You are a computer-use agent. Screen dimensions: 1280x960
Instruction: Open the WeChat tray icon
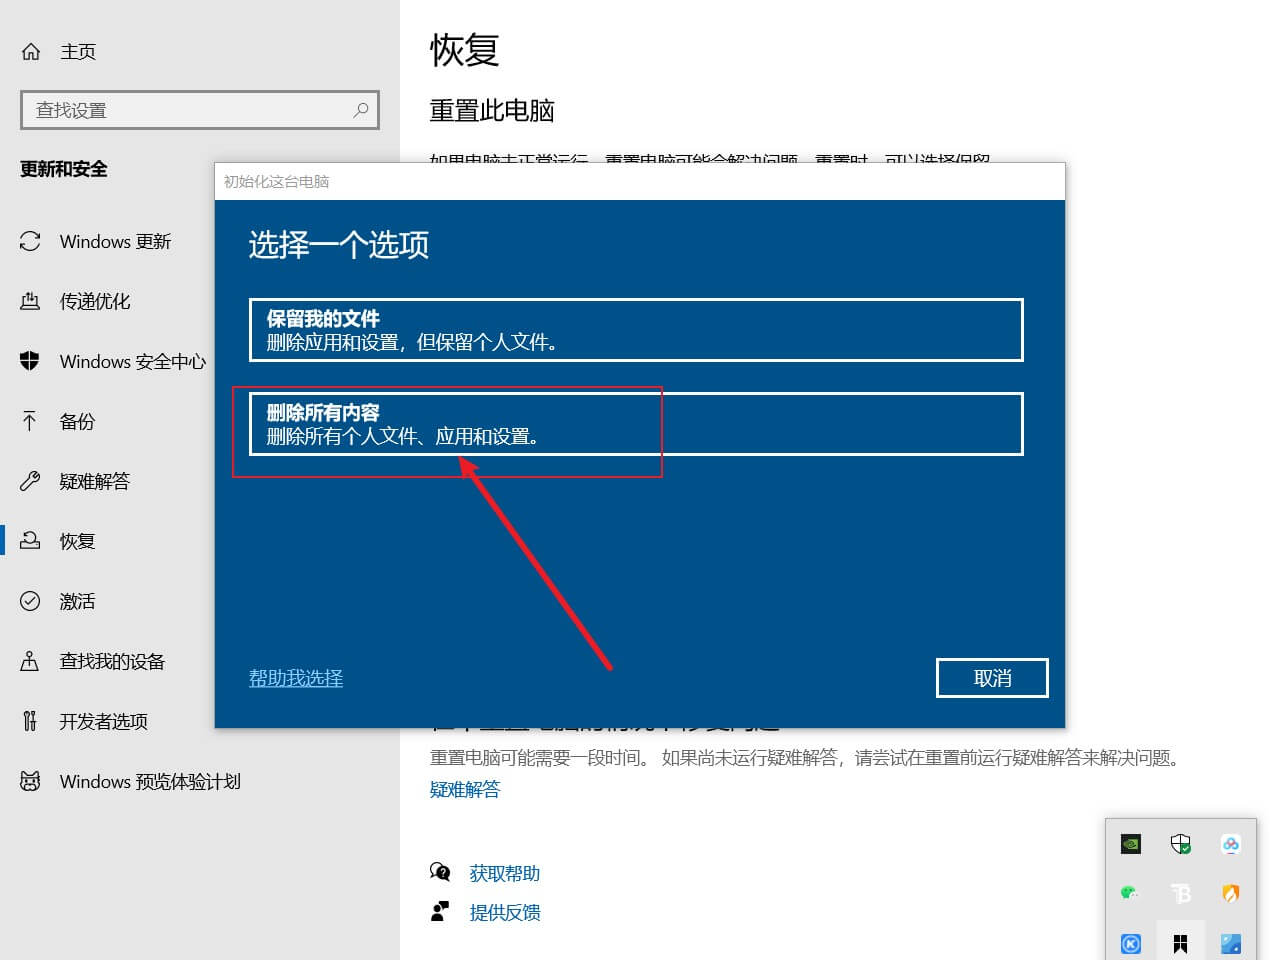(1131, 893)
